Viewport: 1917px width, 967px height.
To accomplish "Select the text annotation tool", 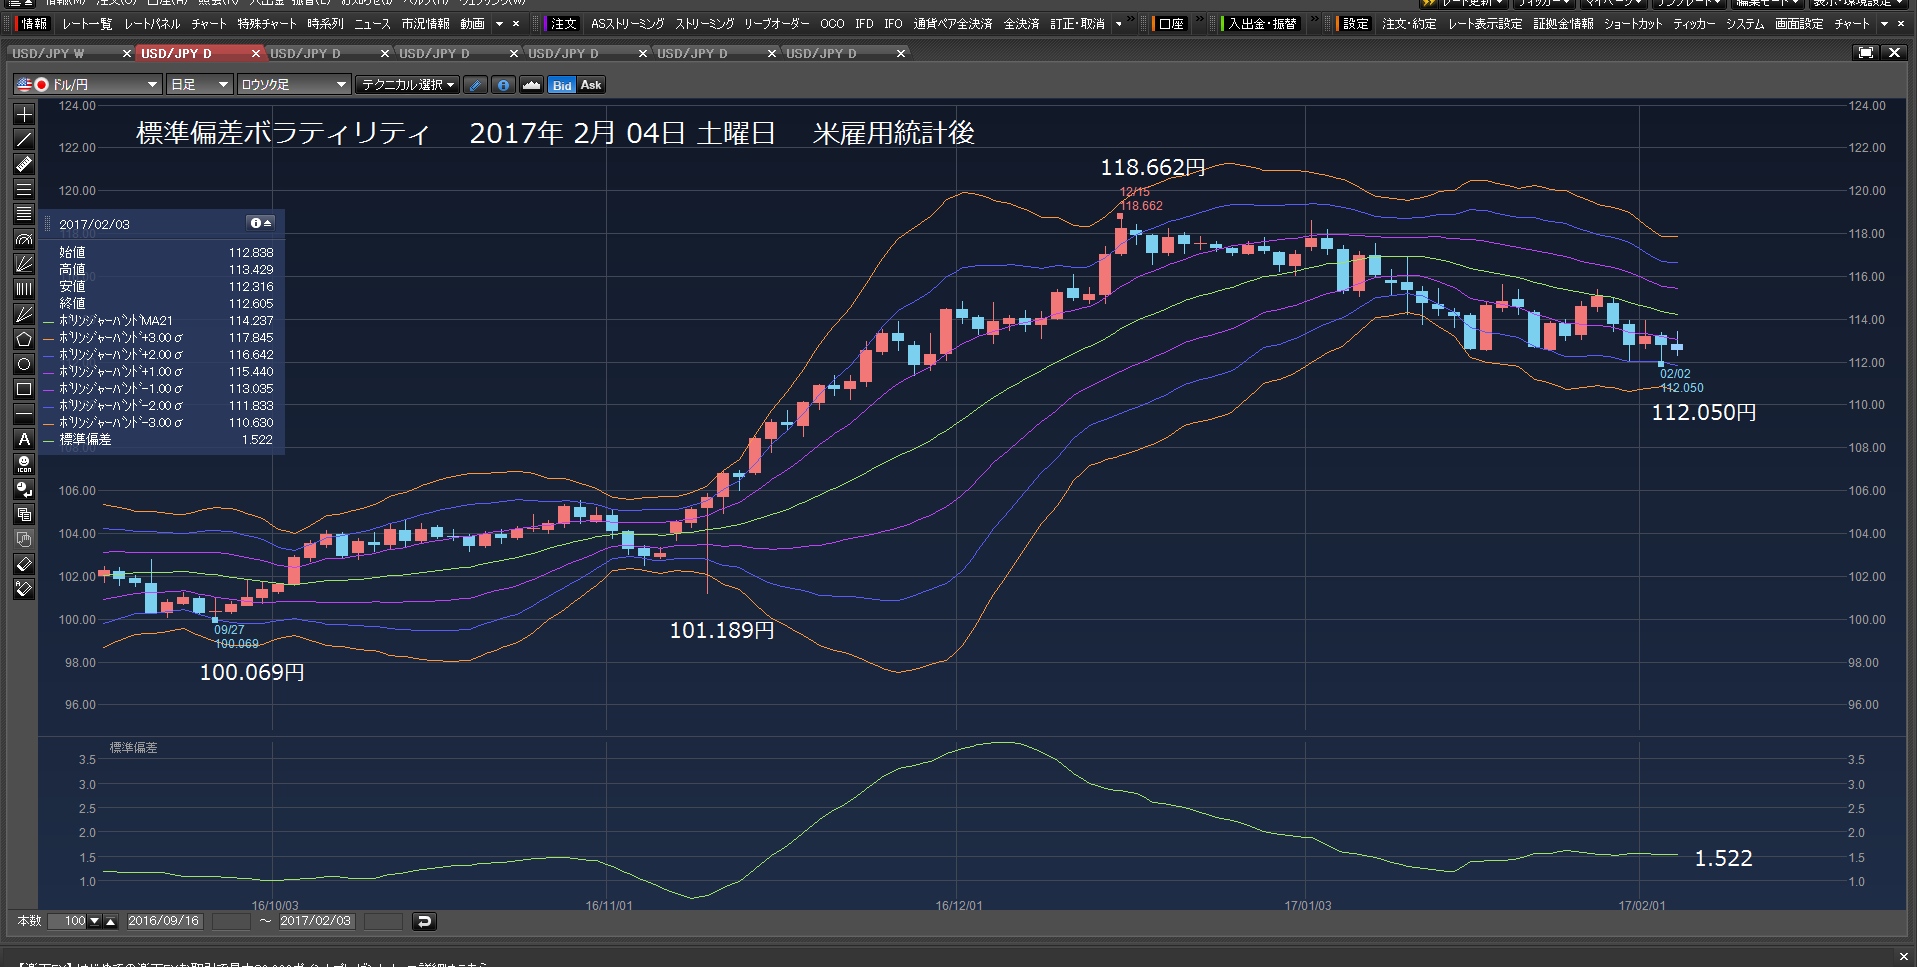I will (24, 439).
